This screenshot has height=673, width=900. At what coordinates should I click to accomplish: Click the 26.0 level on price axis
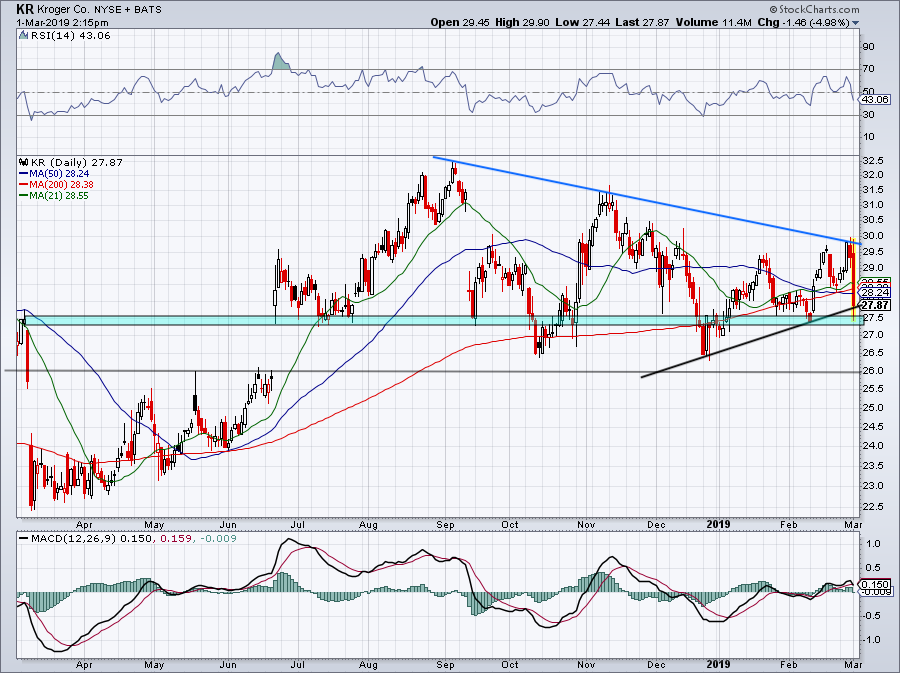(x=873, y=371)
